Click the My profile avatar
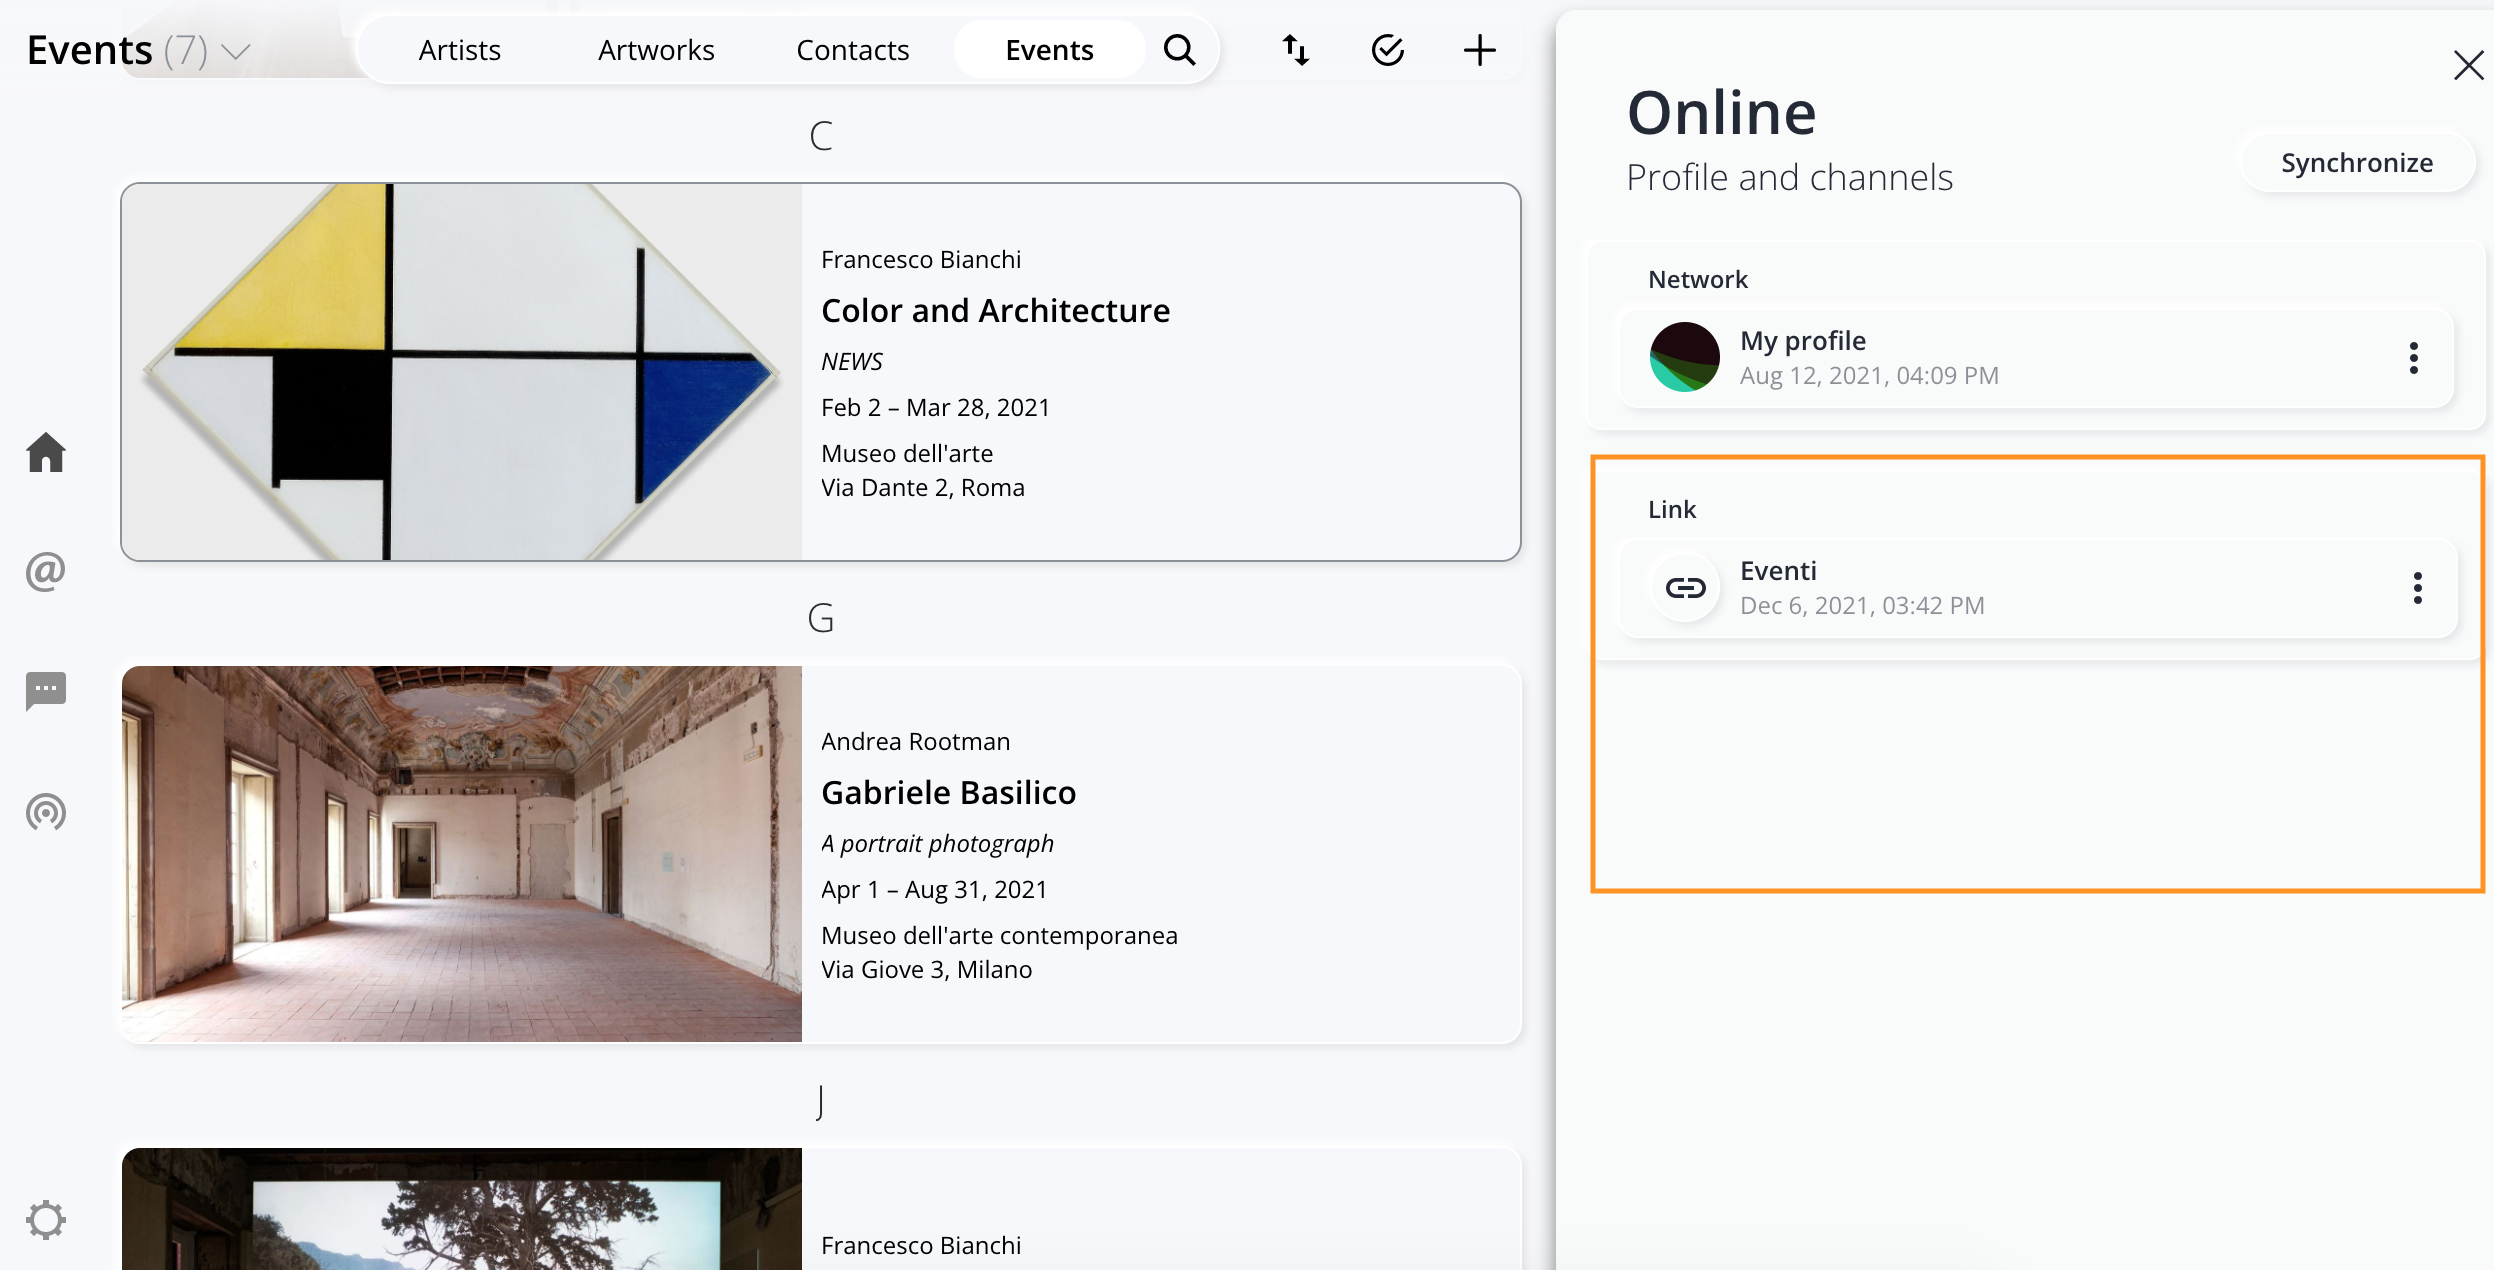The width and height of the screenshot is (2494, 1270). tap(1685, 357)
